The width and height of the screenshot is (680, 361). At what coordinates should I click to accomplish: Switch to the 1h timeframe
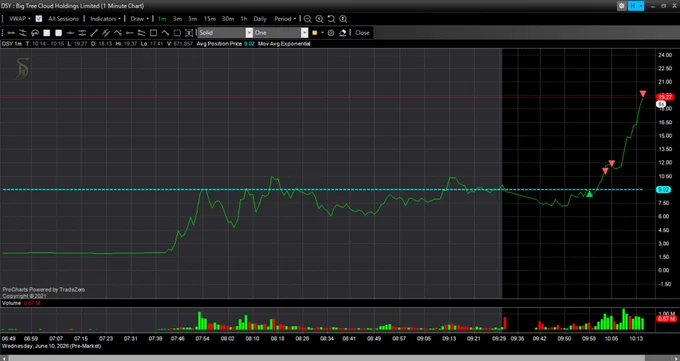pos(244,19)
